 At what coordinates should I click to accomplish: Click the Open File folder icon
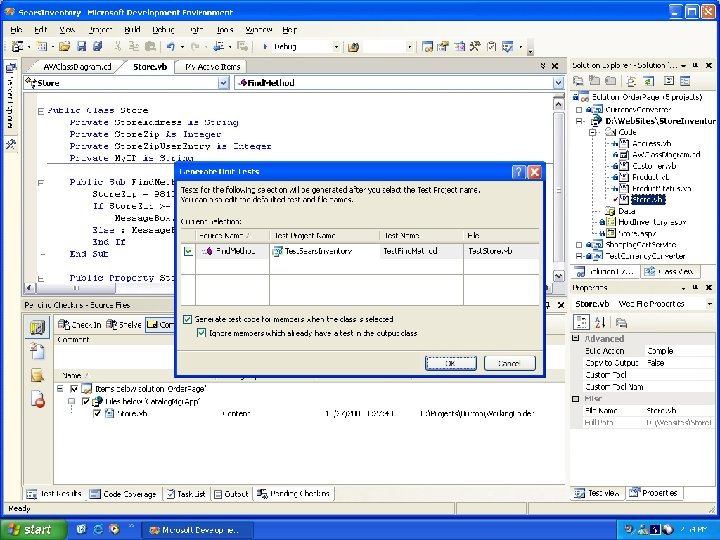point(63,47)
